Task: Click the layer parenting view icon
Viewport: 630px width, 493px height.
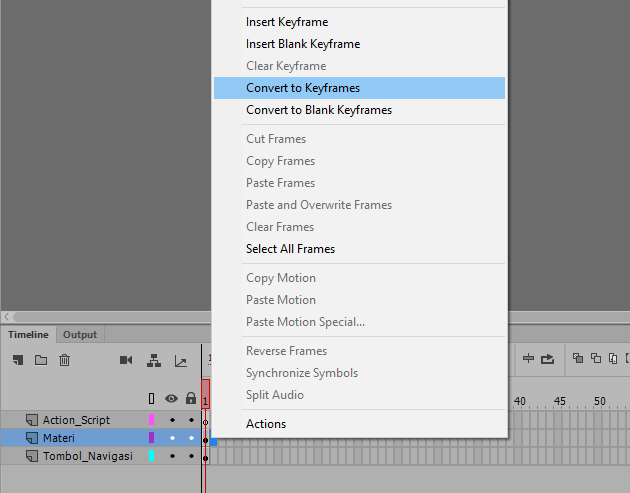Action: [154, 361]
